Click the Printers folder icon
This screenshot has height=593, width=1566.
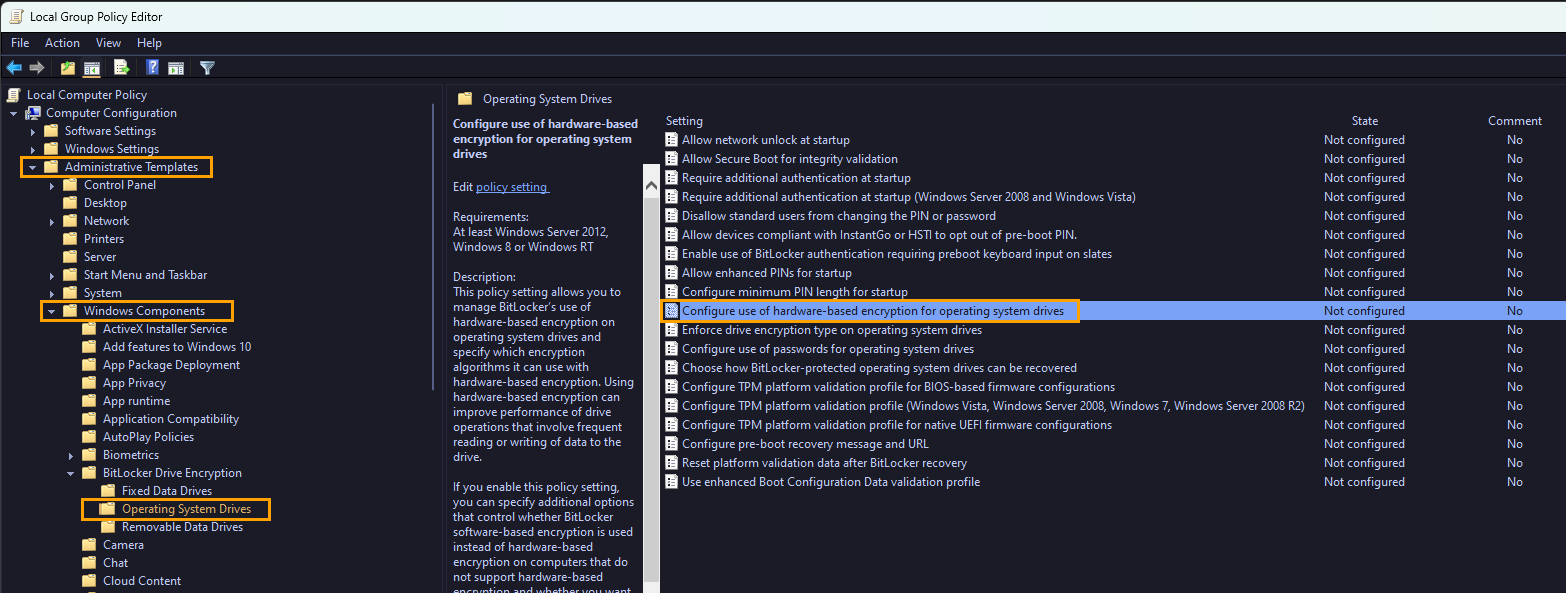point(70,239)
